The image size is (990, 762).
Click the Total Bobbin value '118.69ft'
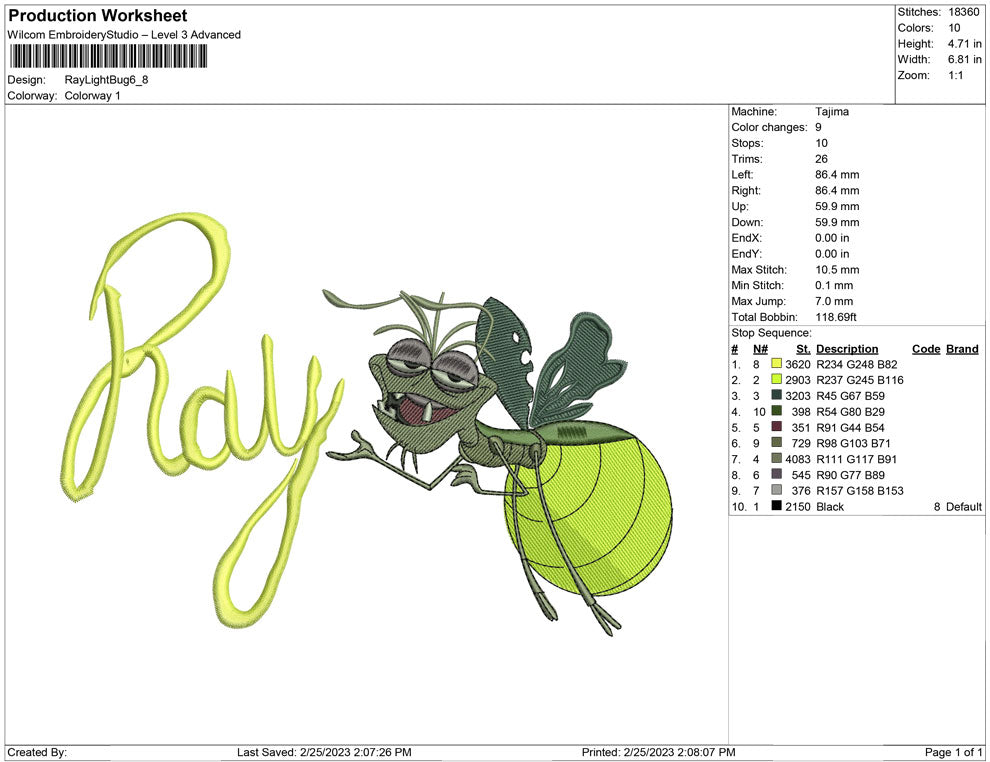pyautogui.click(x=835, y=317)
